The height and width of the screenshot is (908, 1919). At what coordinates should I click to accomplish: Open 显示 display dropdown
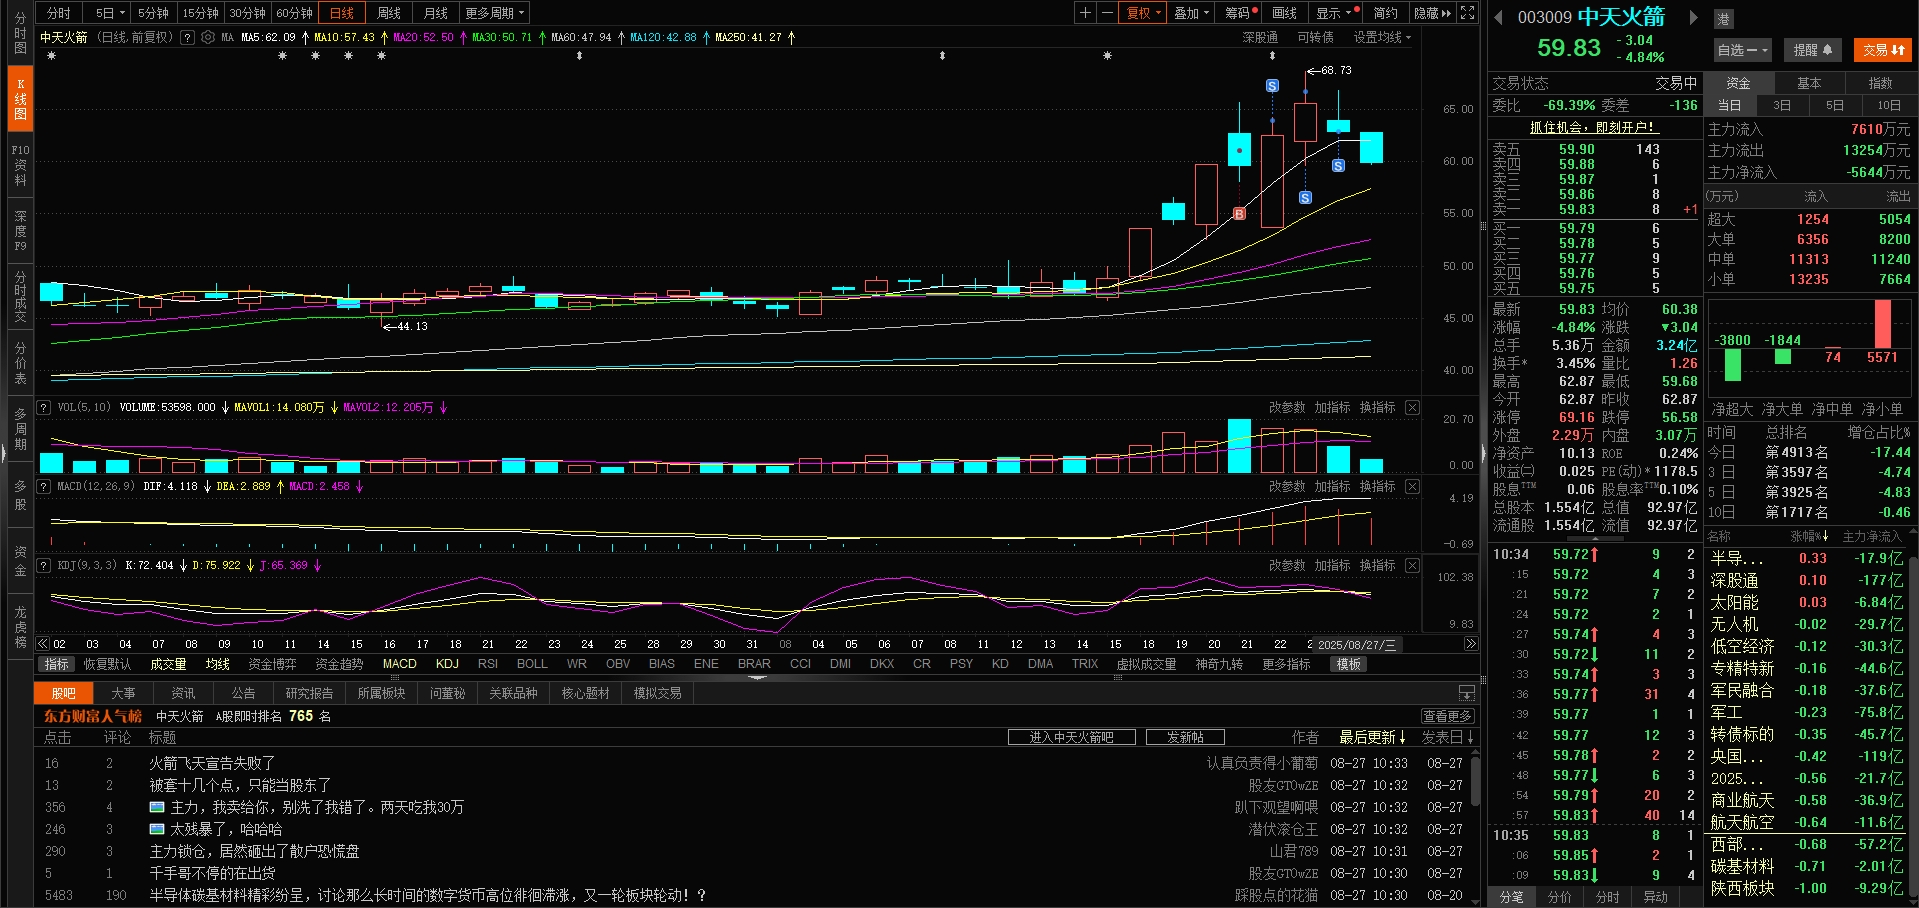coord(1335,13)
